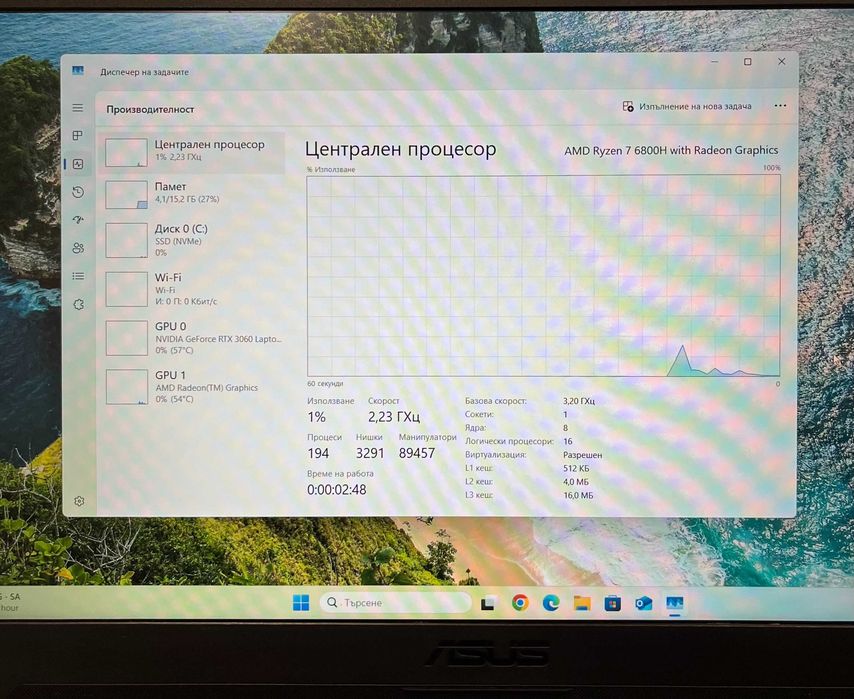Launch Google Chrome from the taskbar
This screenshot has width=854, height=699.
coord(520,603)
